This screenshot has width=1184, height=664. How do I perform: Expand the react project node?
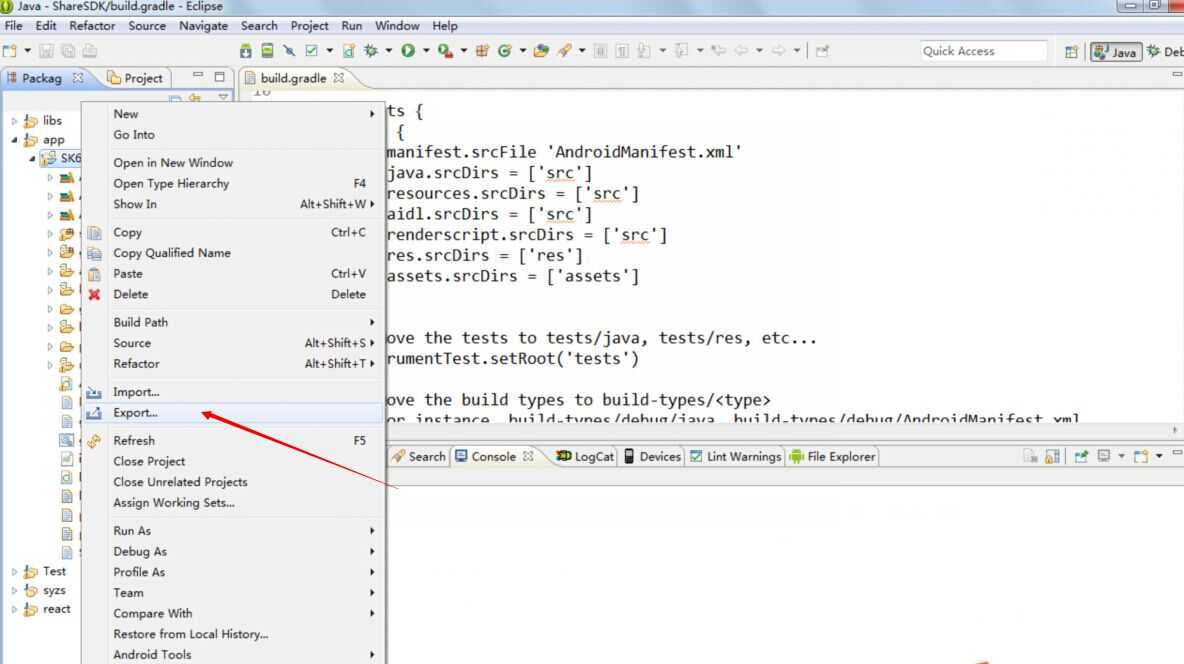(14, 610)
